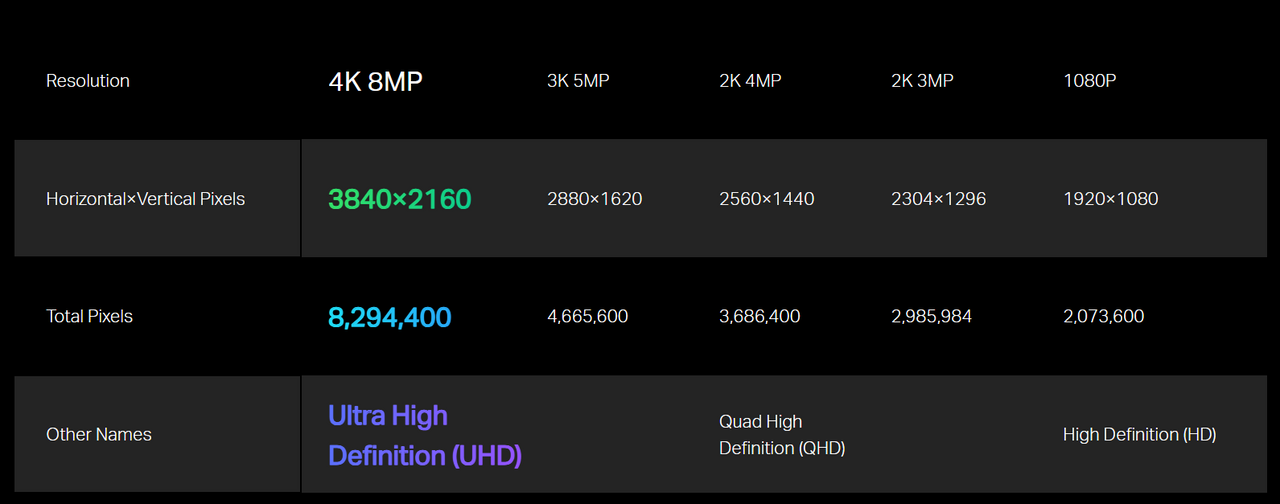Select the 4,665,600 total pixels value

pyautogui.click(x=588, y=317)
